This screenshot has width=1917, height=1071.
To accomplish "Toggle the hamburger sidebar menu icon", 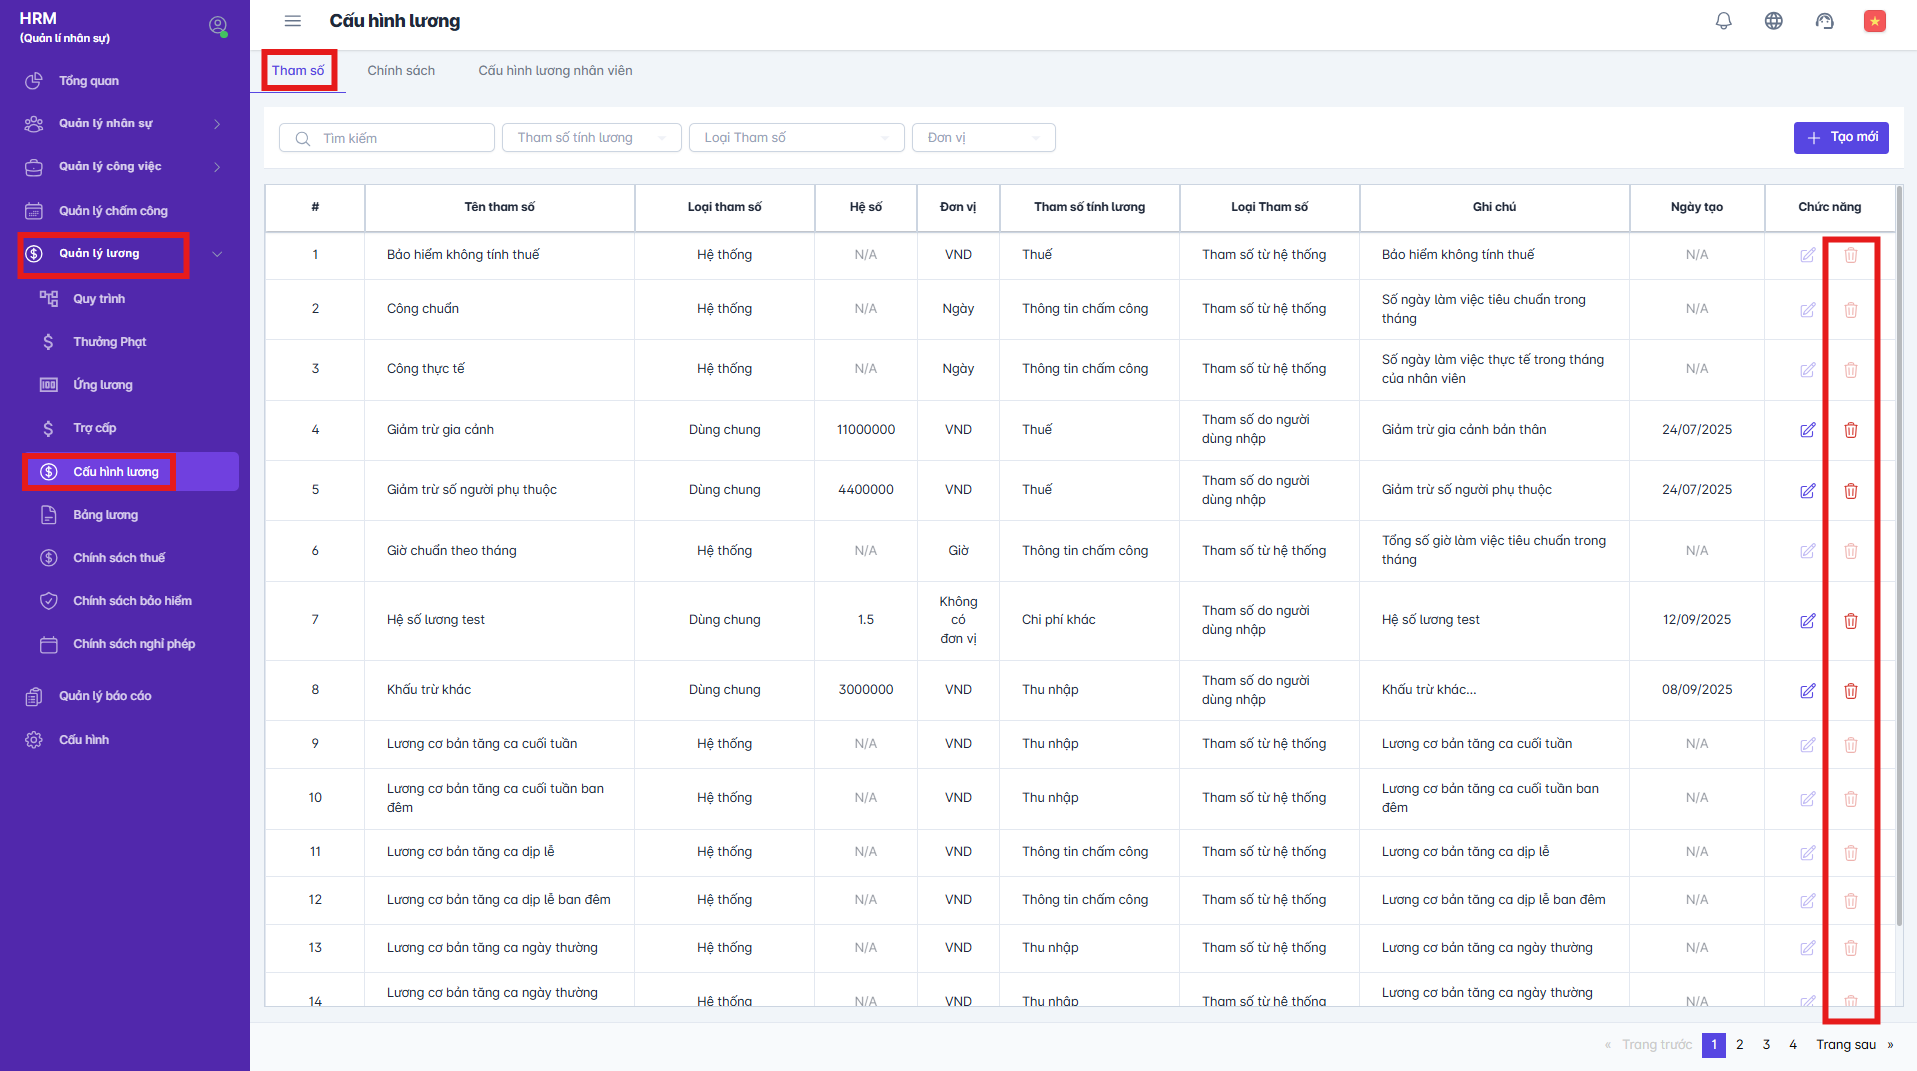I will tap(293, 21).
